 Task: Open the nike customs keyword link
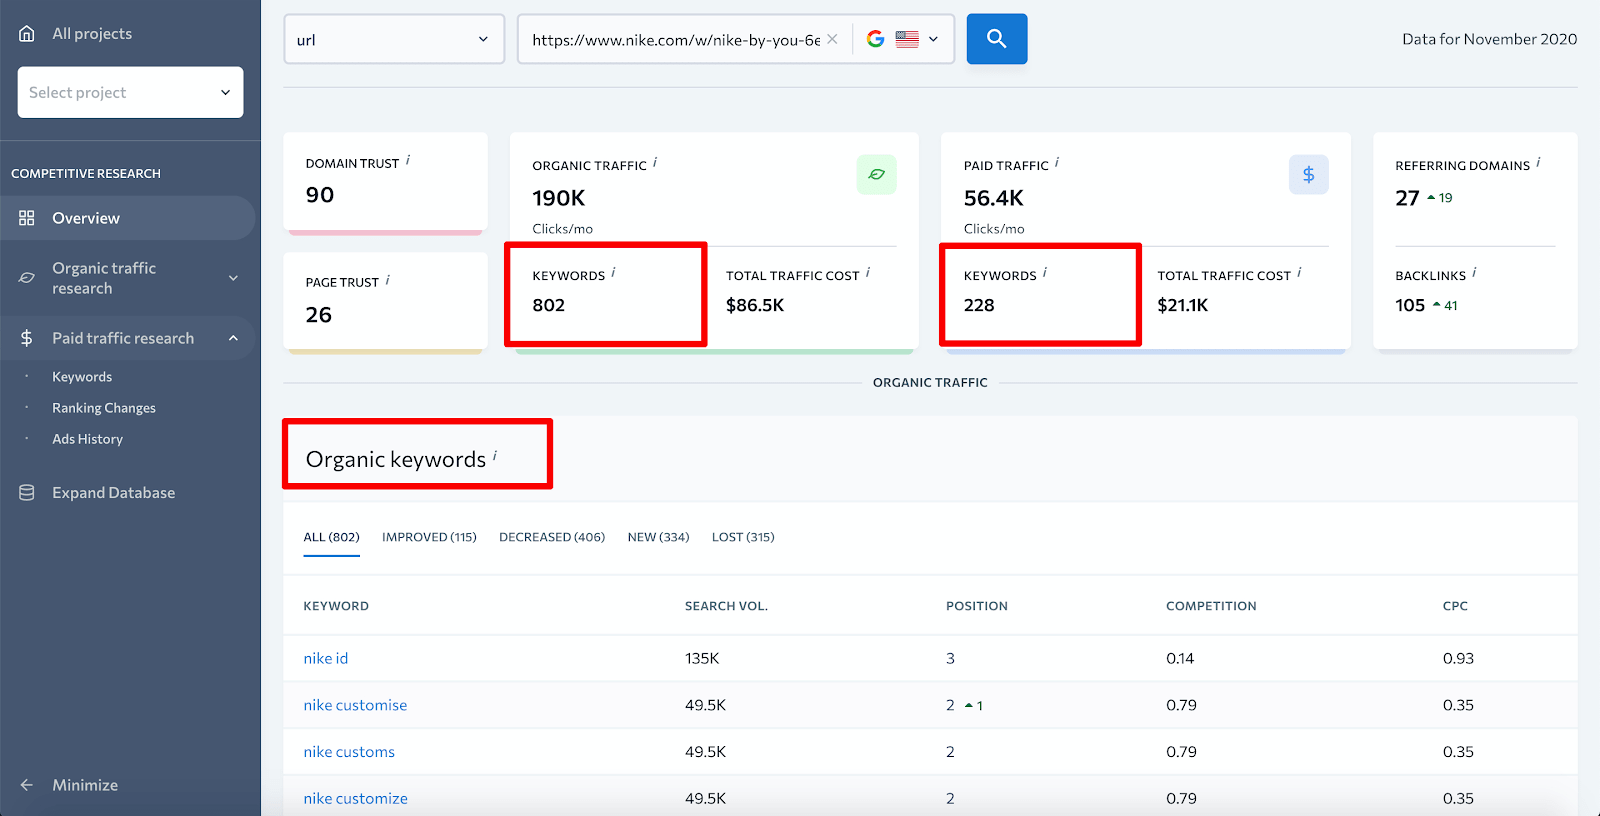349,752
